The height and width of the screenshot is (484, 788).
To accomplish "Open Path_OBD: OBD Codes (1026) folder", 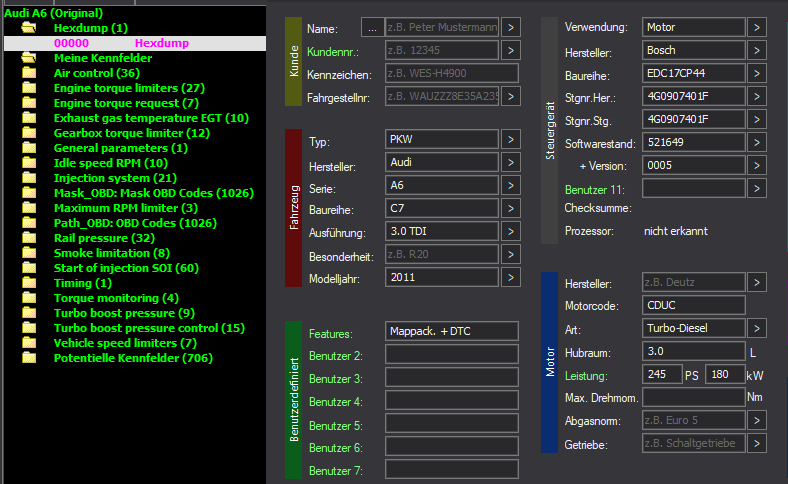I will (135, 223).
